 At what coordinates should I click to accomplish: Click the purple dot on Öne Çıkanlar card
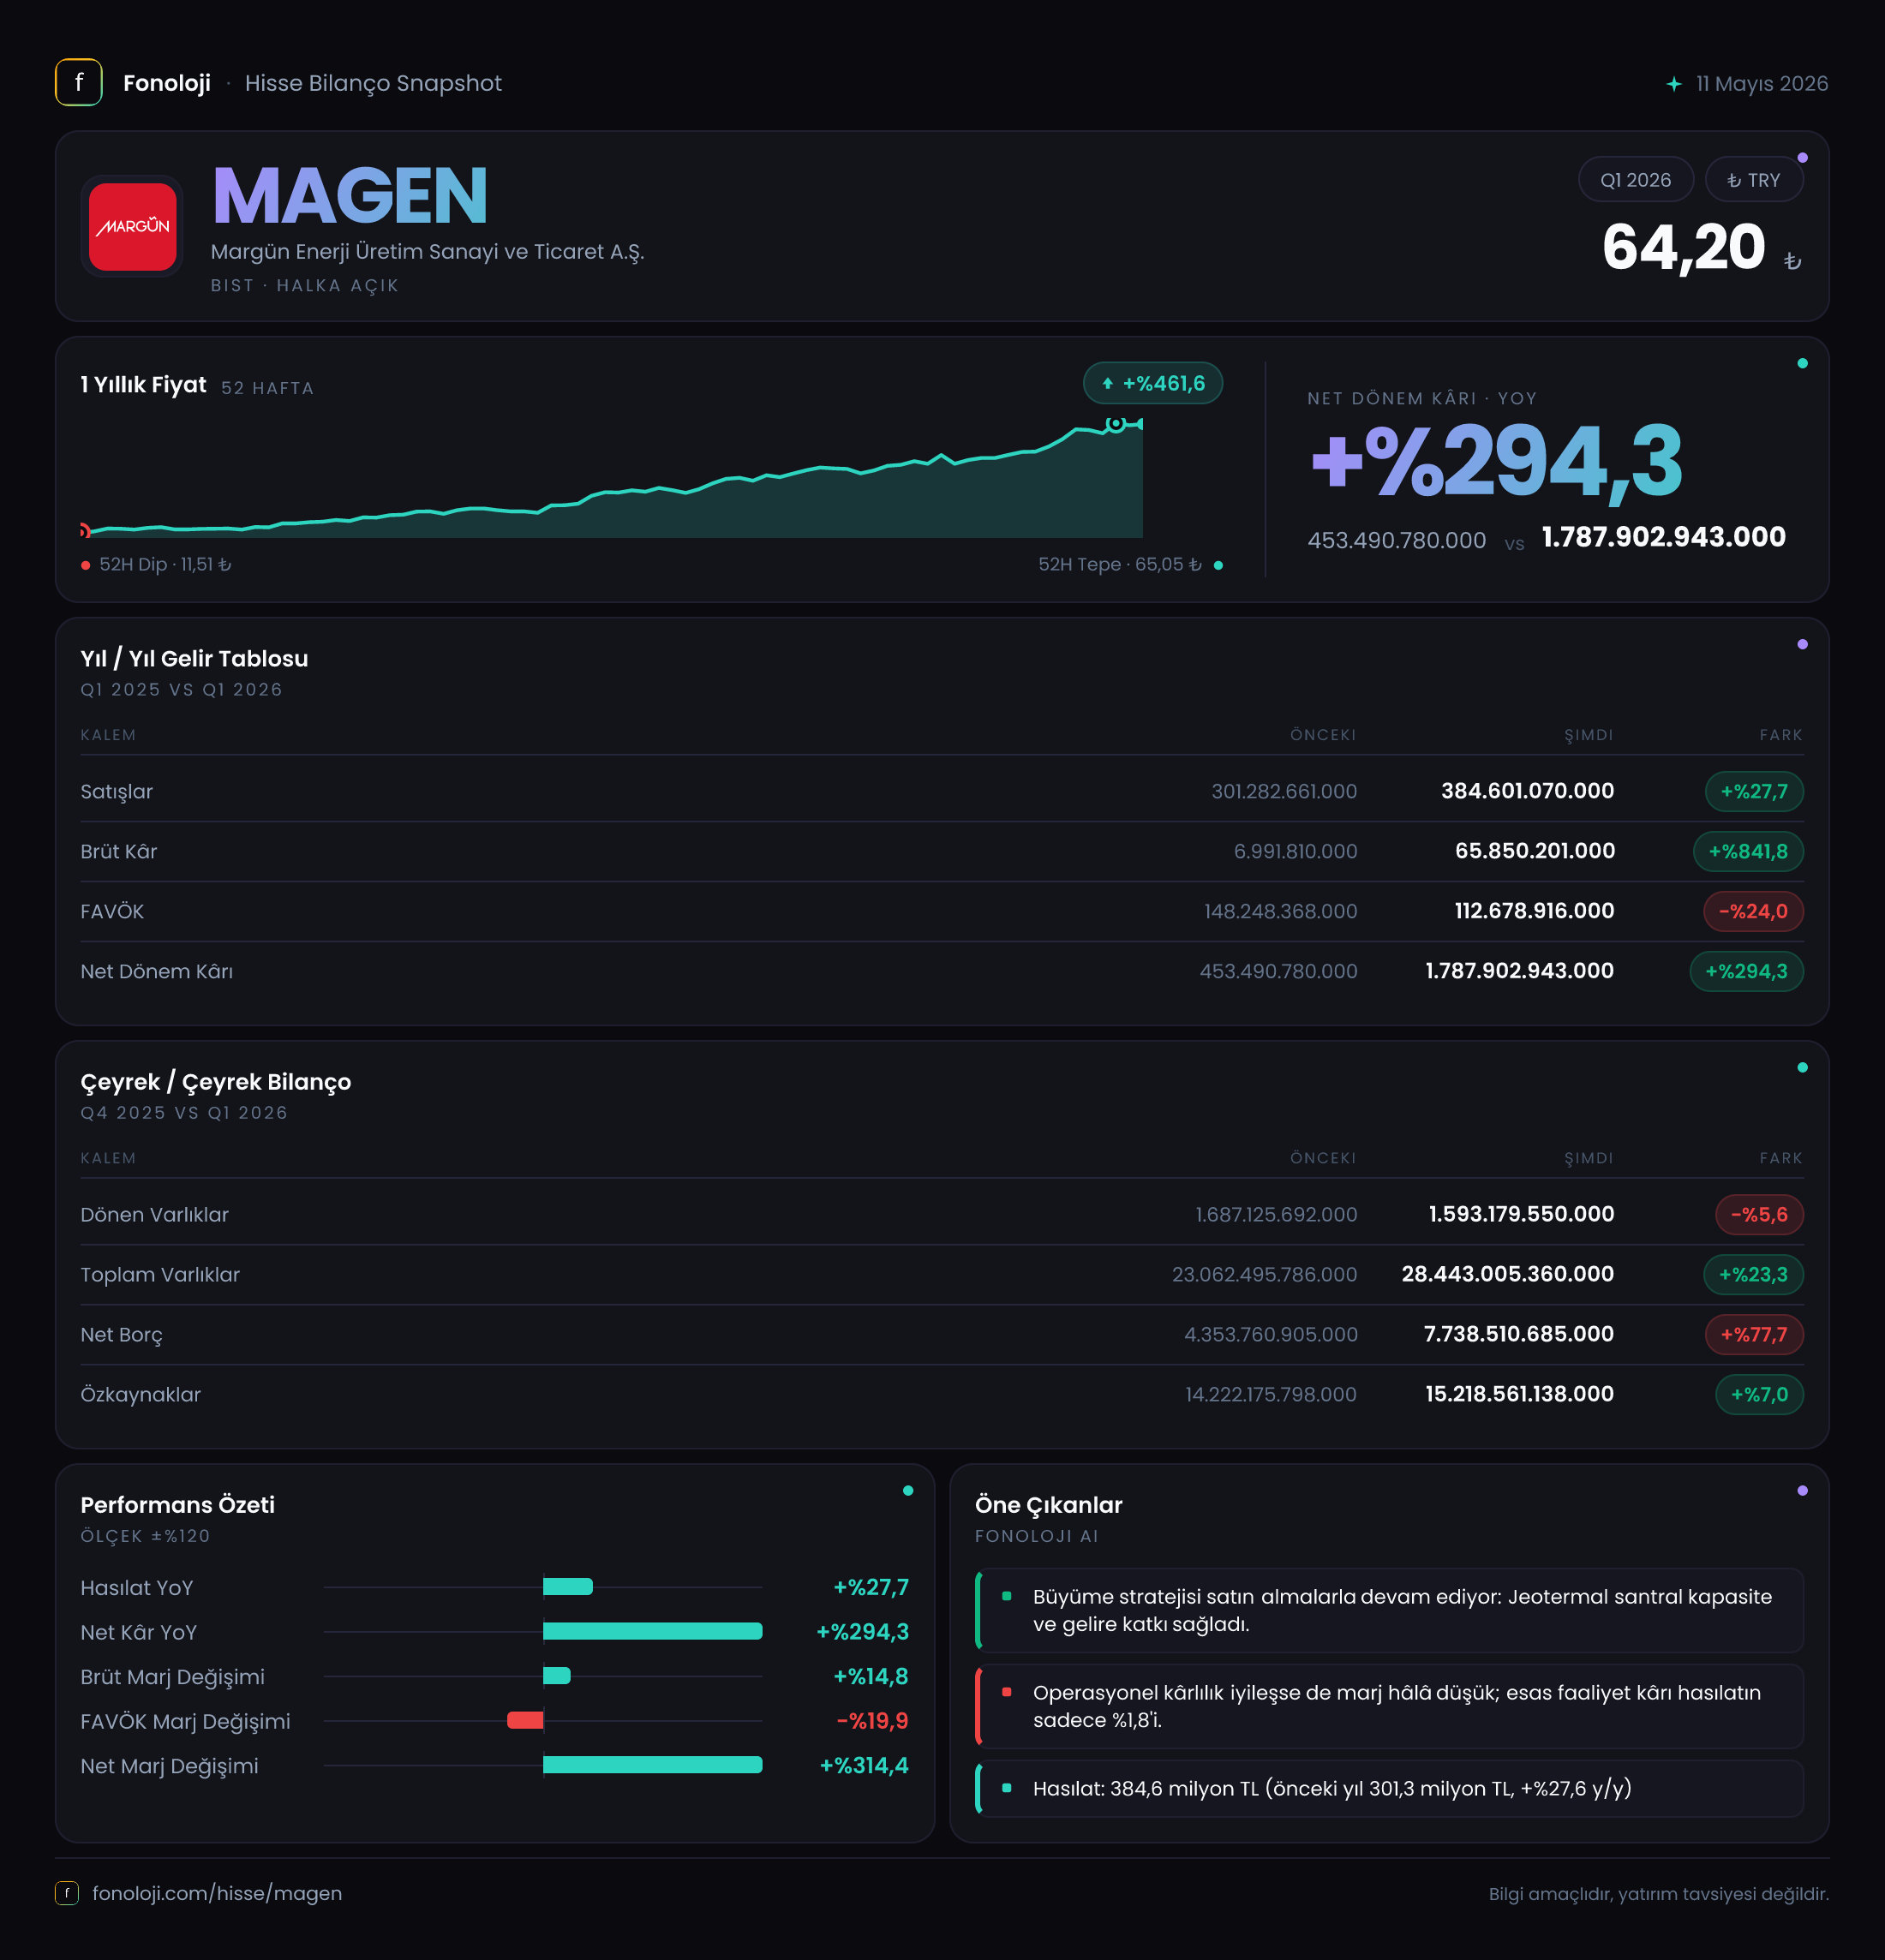[1802, 1490]
